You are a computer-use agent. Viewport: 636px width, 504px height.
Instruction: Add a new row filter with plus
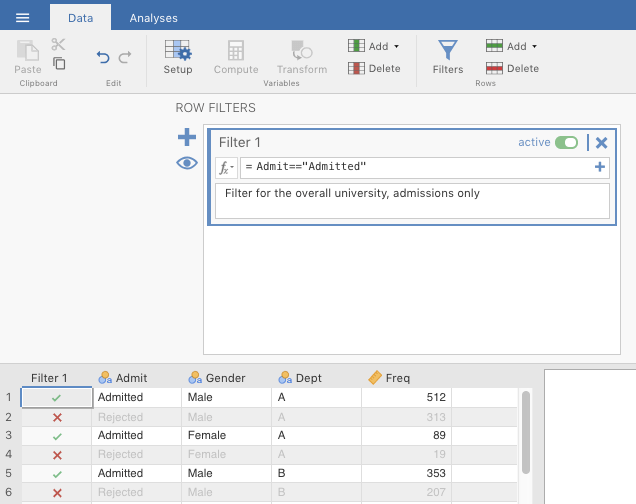[187, 137]
